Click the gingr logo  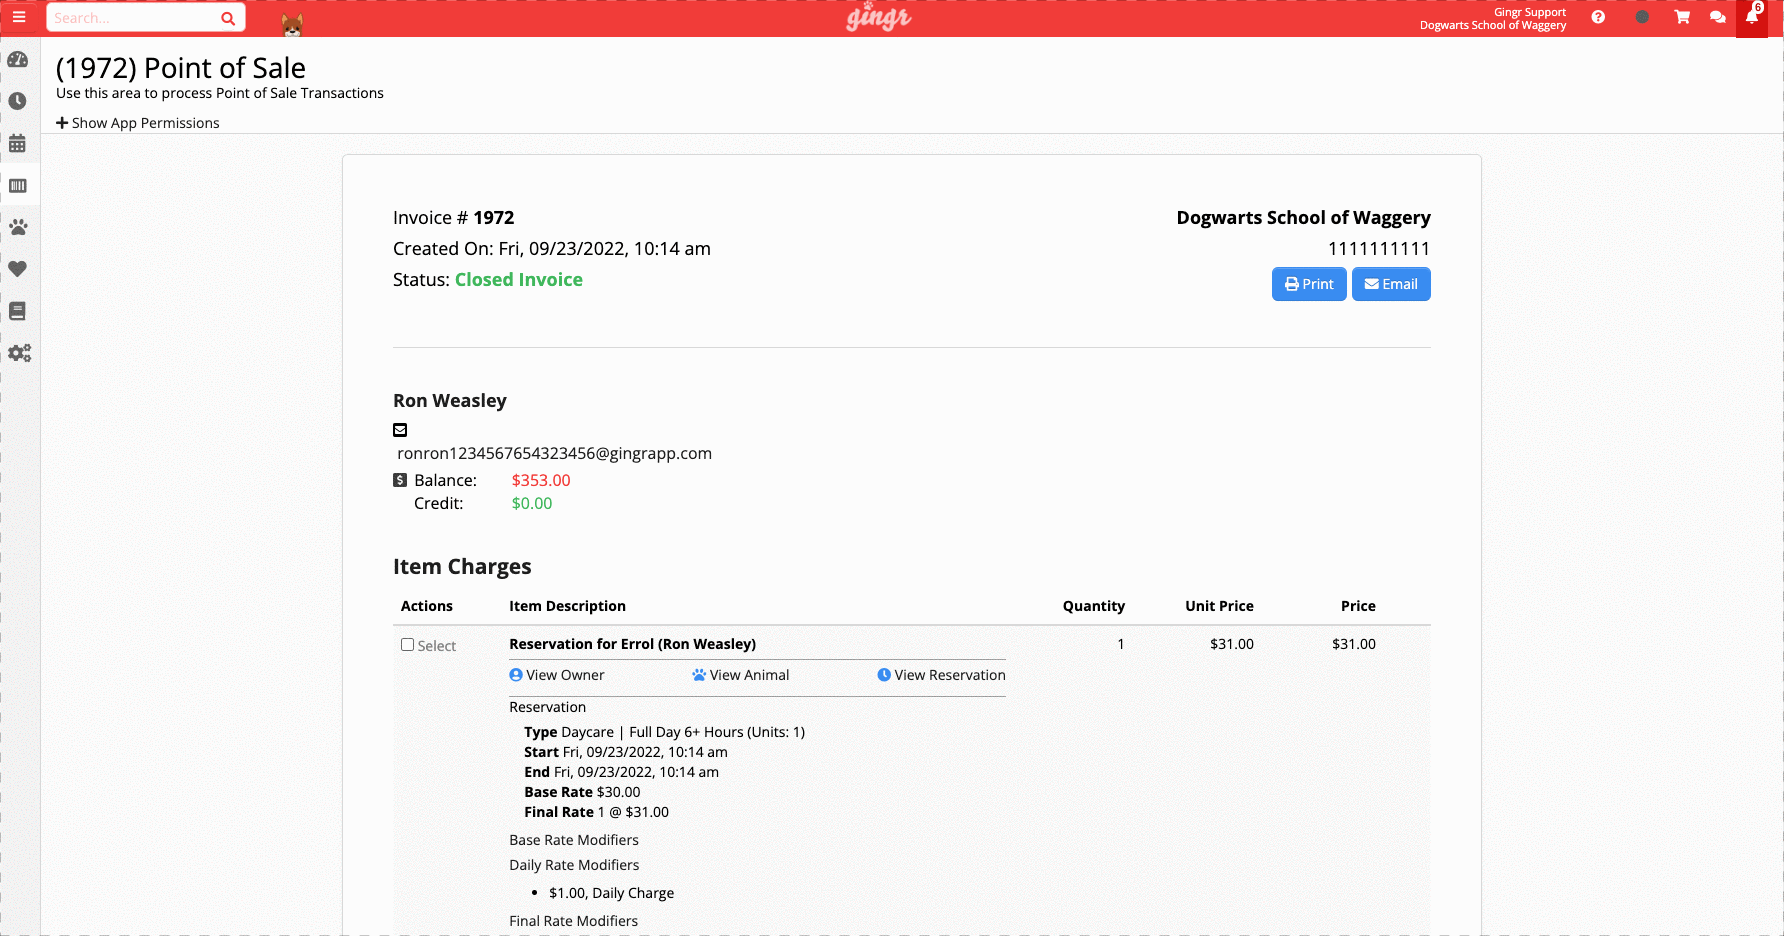(879, 17)
